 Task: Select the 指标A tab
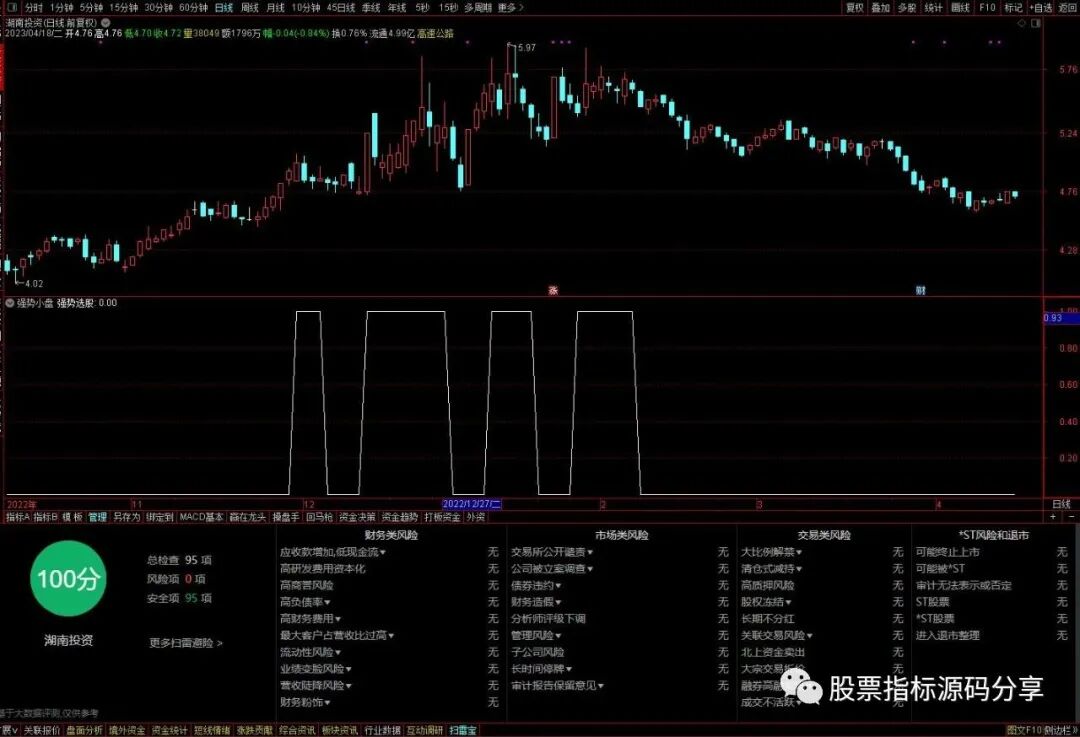point(17,517)
